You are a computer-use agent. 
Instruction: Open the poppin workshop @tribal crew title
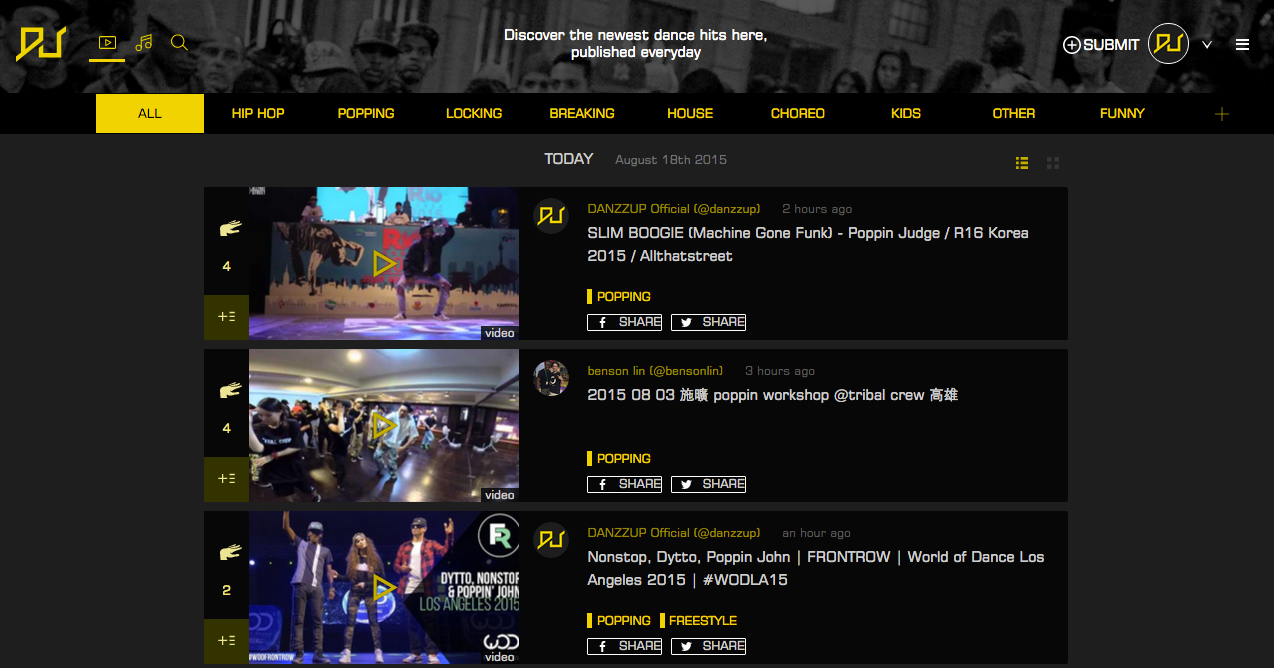[x=772, y=395]
